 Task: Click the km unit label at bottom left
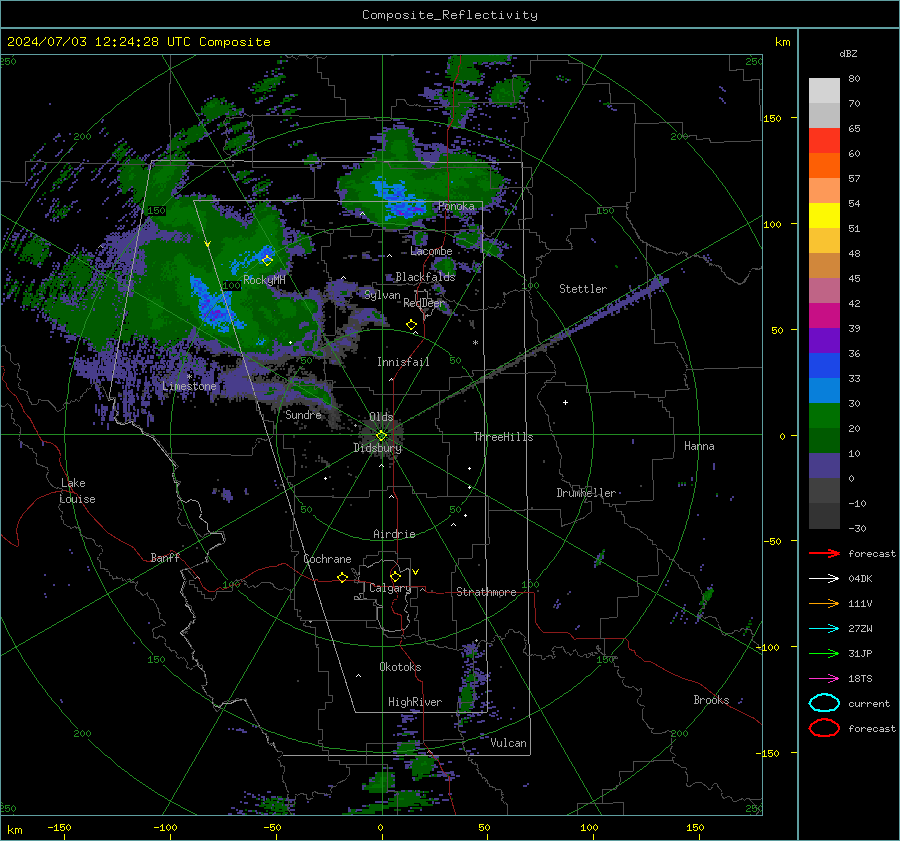pyautogui.click(x=14, y=830)
